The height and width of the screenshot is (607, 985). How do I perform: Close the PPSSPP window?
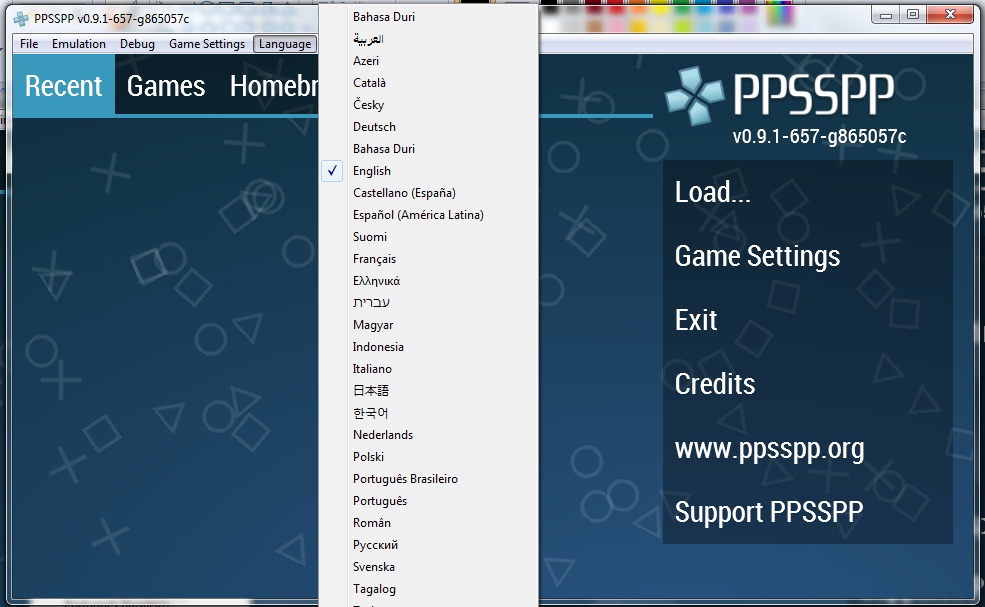(x=950, y=15)
